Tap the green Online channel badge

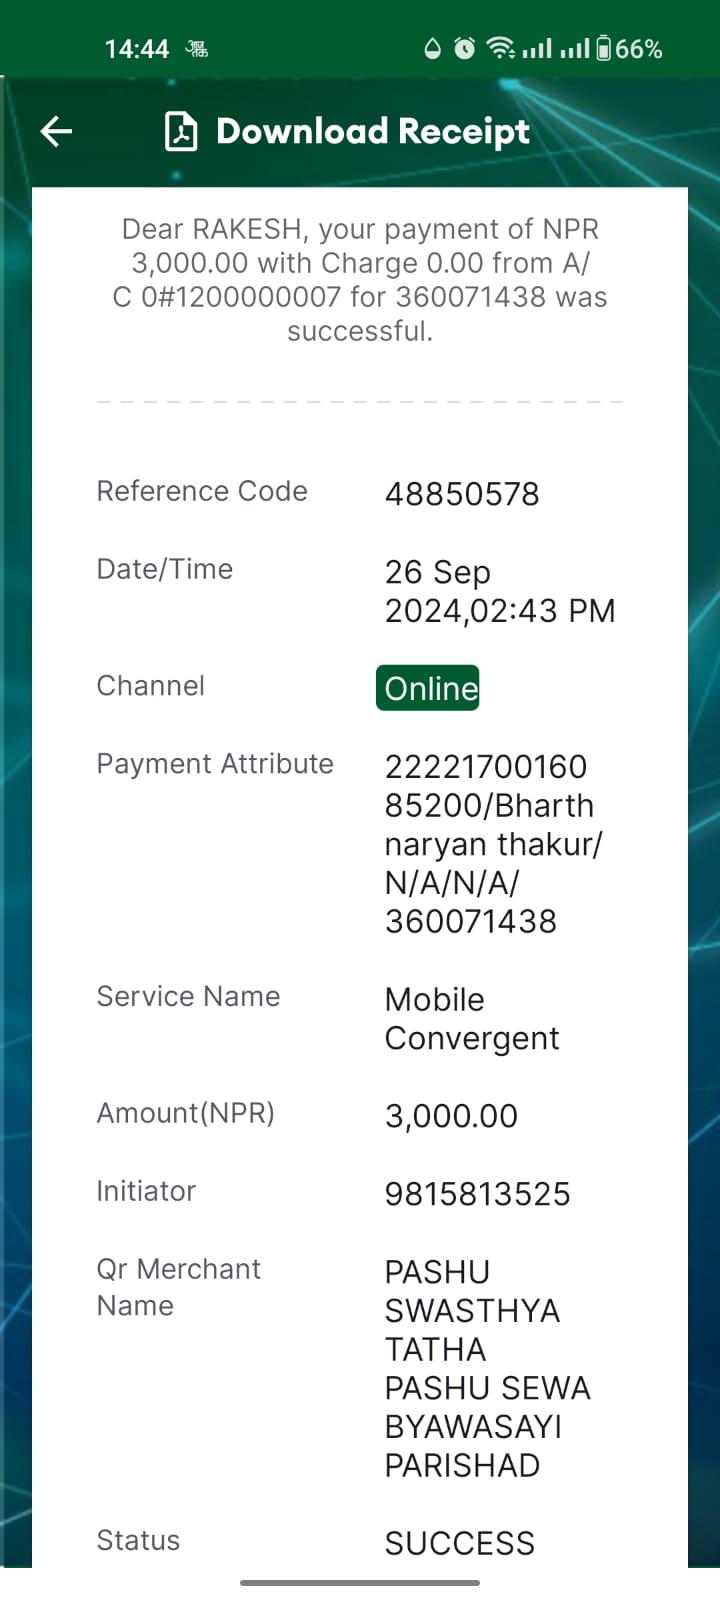click(x=428, y=688)
